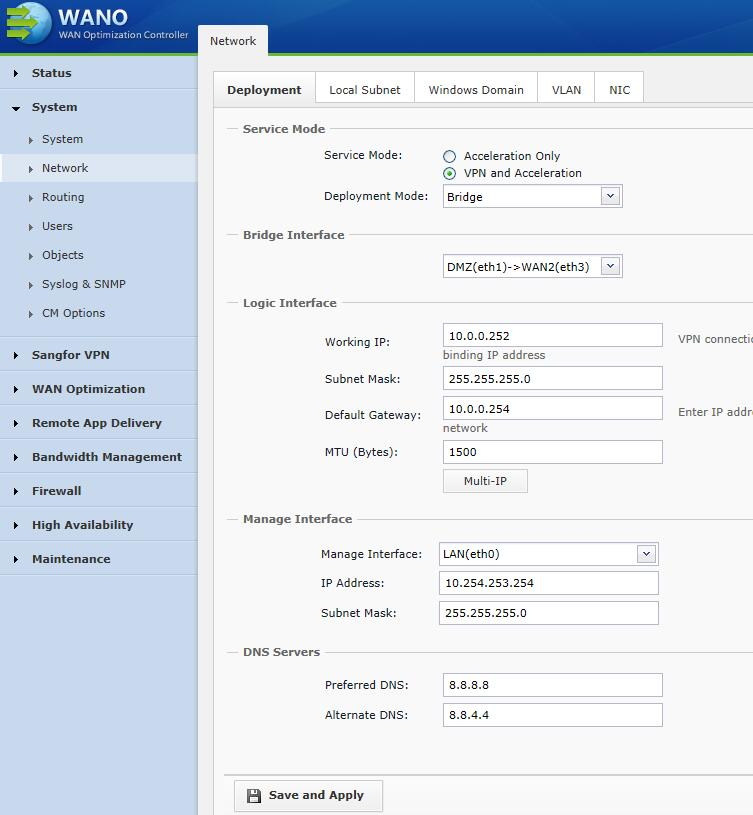Open Syslog & SNMP settings
This screenshot has width=753, height=815.
coord(84,284)
